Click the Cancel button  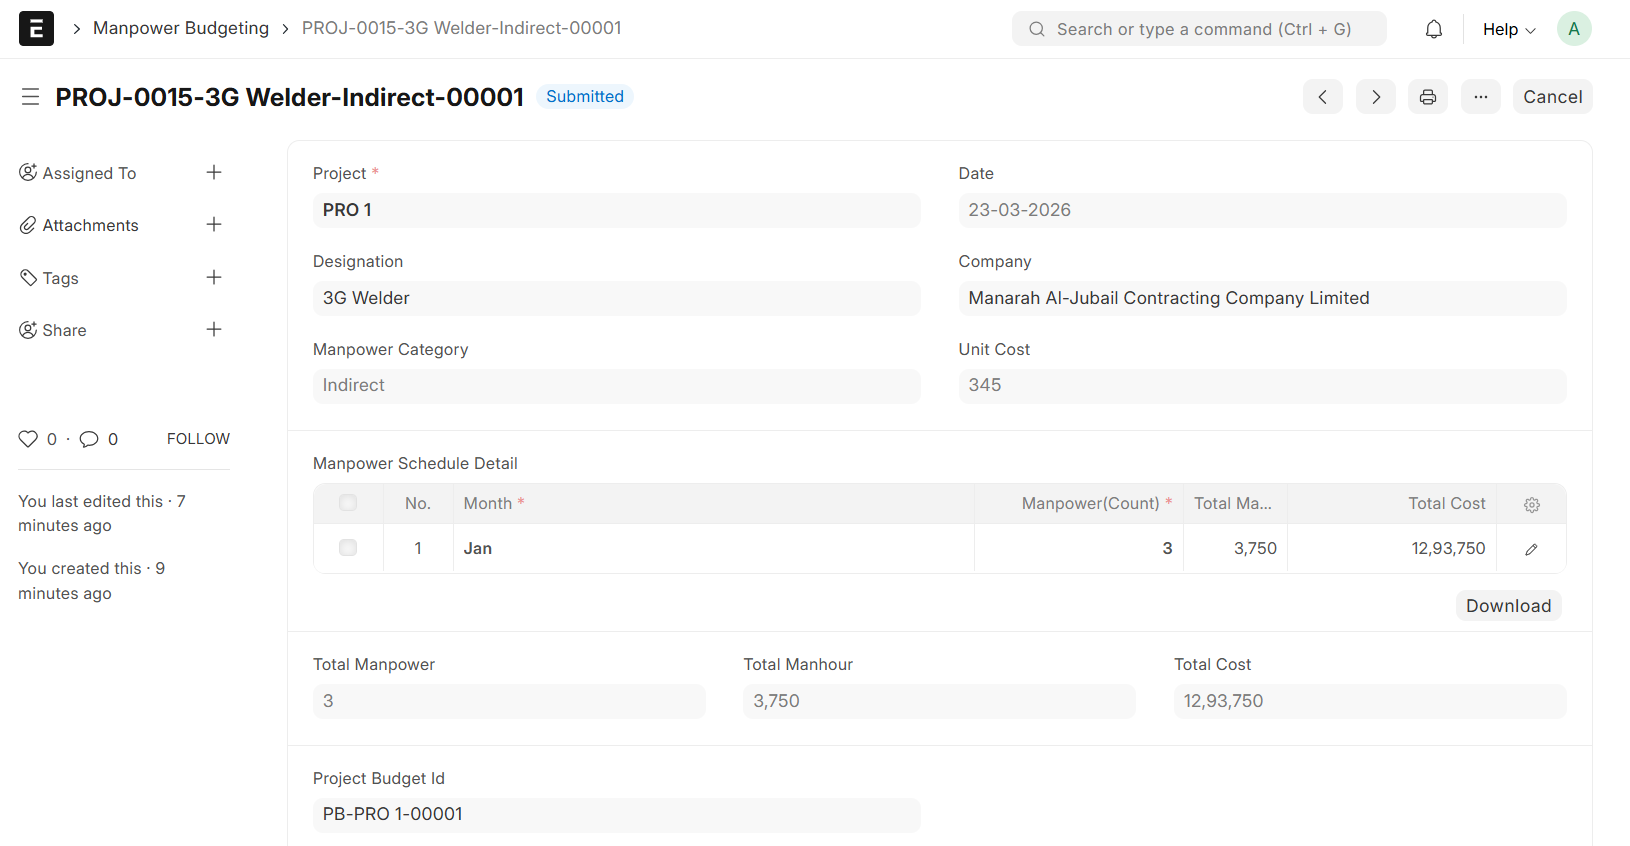pyautogui.click(x=1552, y=97)
